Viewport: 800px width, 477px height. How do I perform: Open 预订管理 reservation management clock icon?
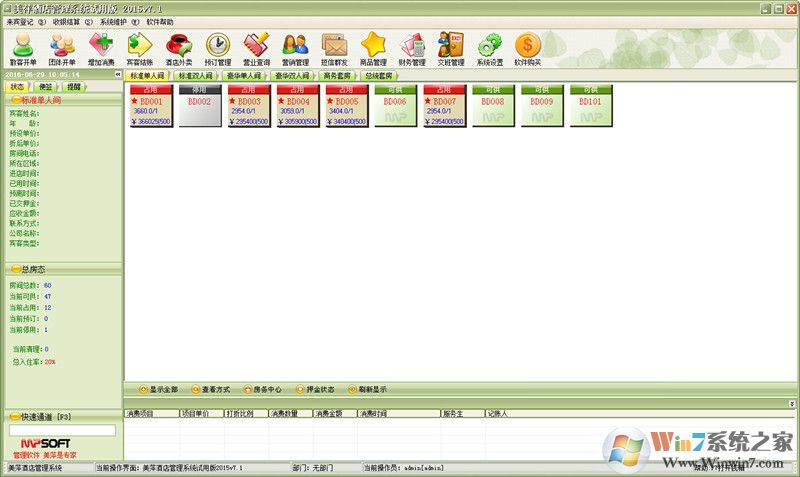click(x=218, y=48)
